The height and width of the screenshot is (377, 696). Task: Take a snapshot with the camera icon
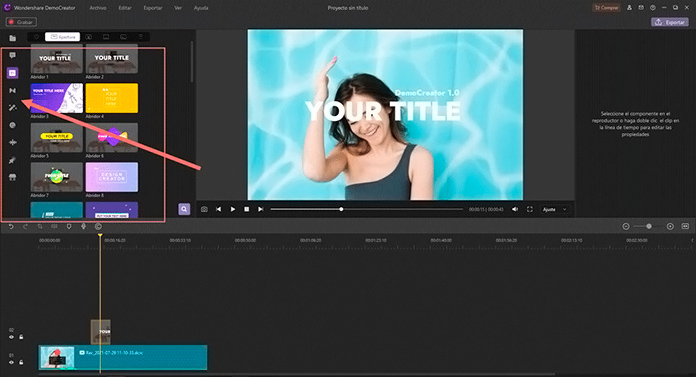pyautogui.click(x=204, y=209)
